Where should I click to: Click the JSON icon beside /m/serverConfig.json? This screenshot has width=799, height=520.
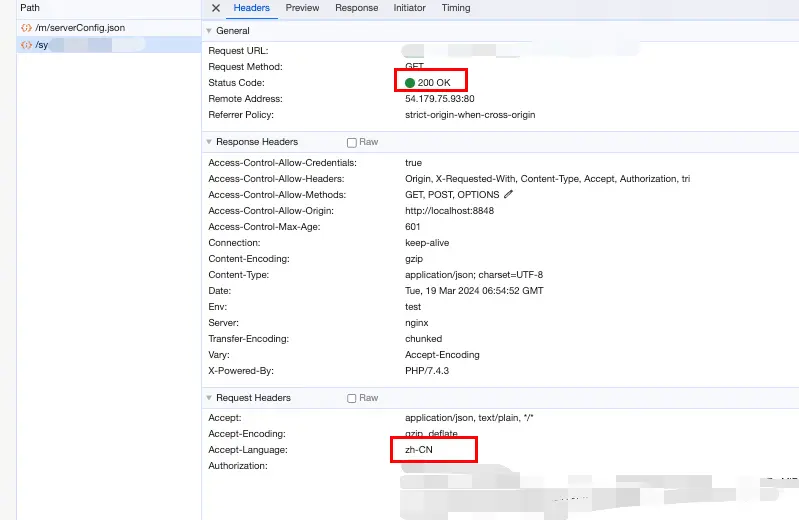coord(26,28)
